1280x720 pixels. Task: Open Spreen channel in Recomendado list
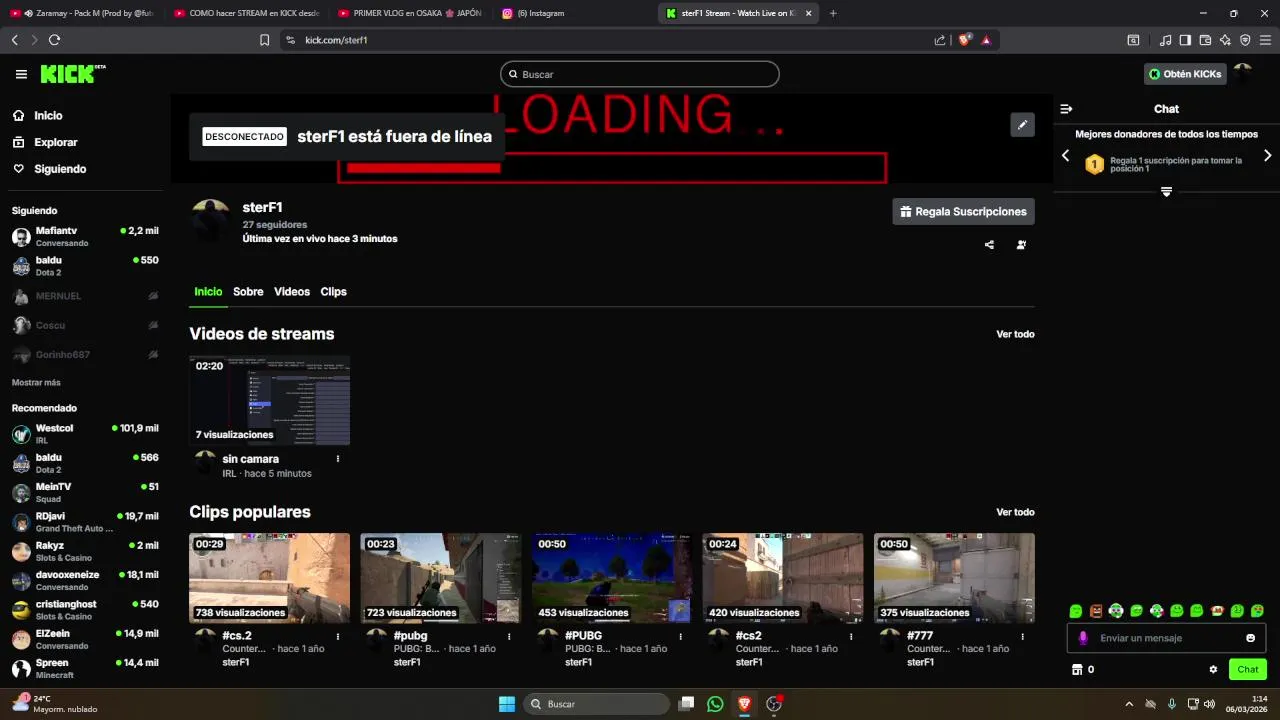tap(85, 668)
